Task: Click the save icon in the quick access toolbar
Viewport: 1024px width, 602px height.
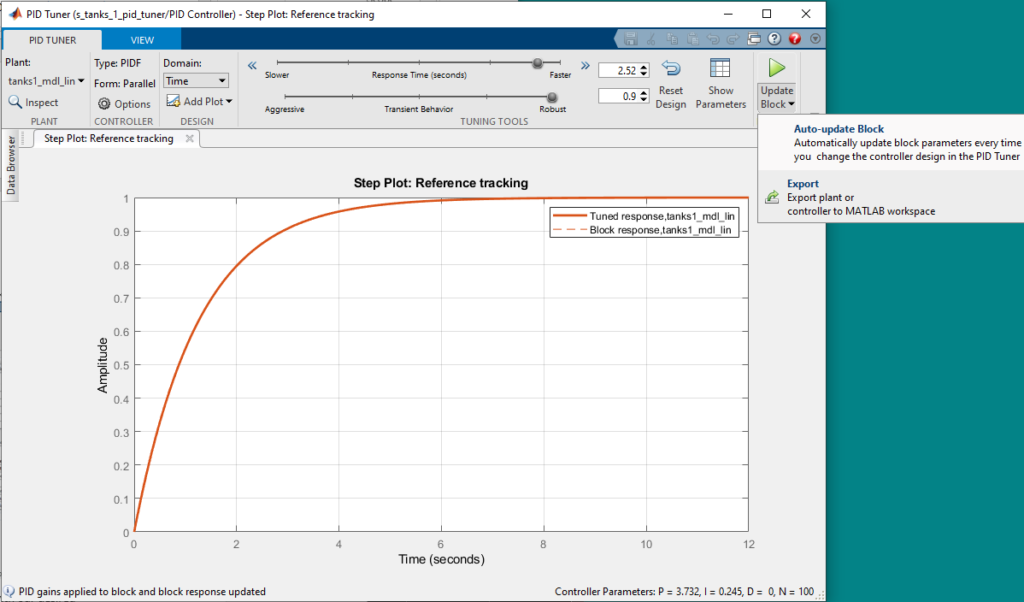Action: [x=630, y=38]
